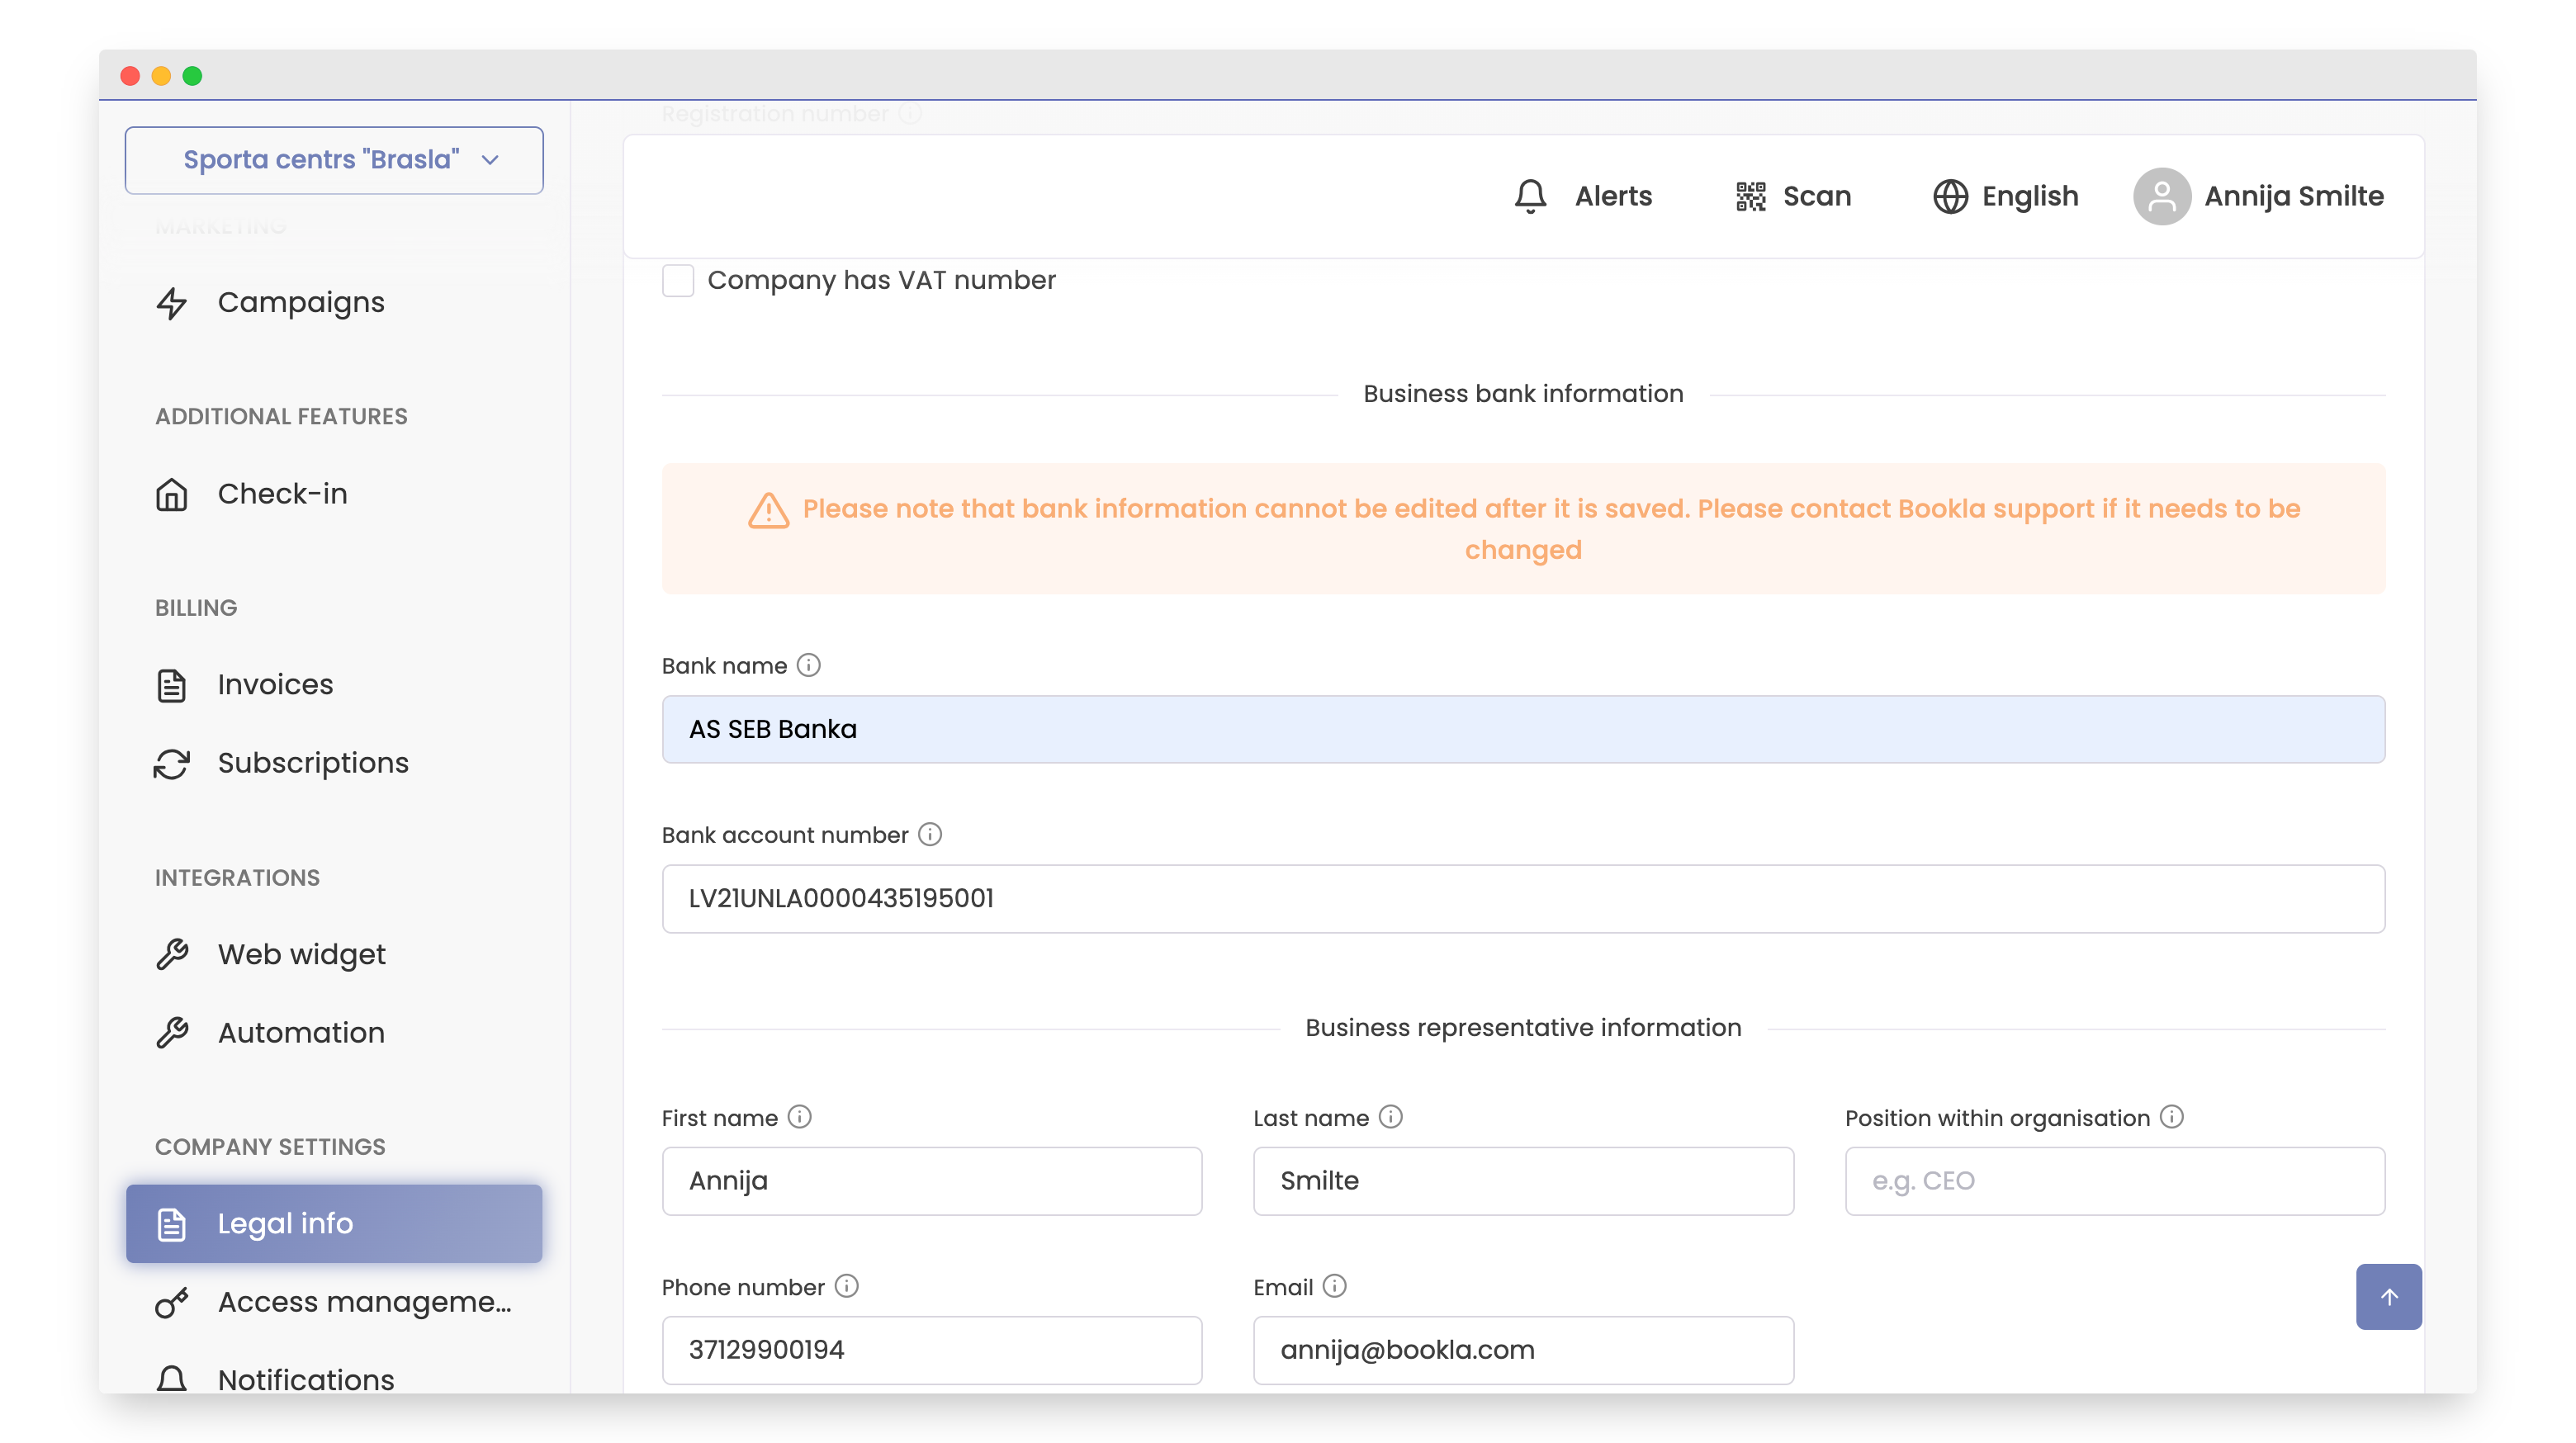This screenshot has height=1443, width=2576.
Task: Click the Scan QR code icon
Action: pos(1750,196)
